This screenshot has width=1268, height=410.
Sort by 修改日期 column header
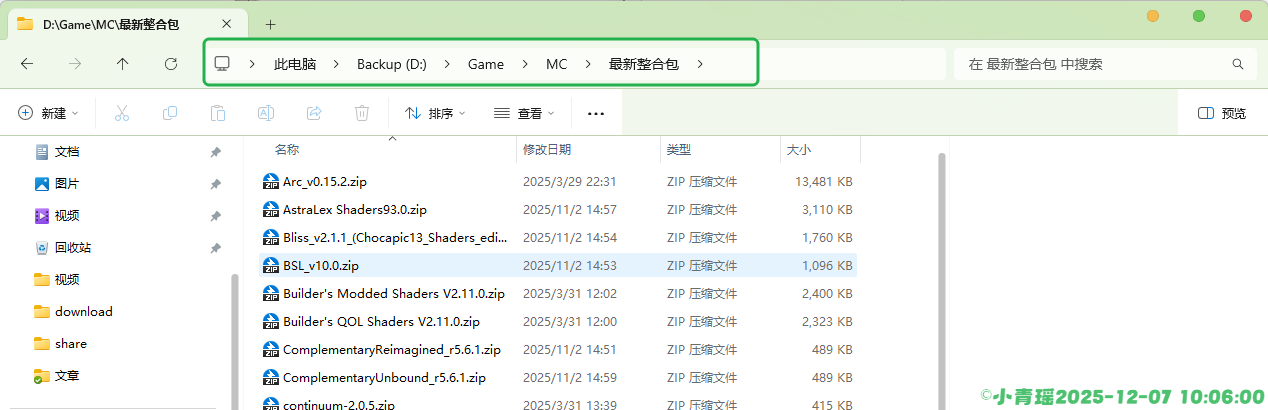point(547,149)
